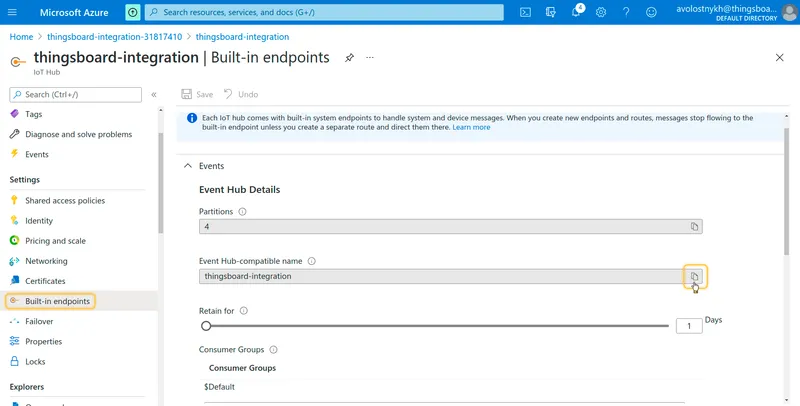Show info tooltip for Event Hub-compatible name

312,261
